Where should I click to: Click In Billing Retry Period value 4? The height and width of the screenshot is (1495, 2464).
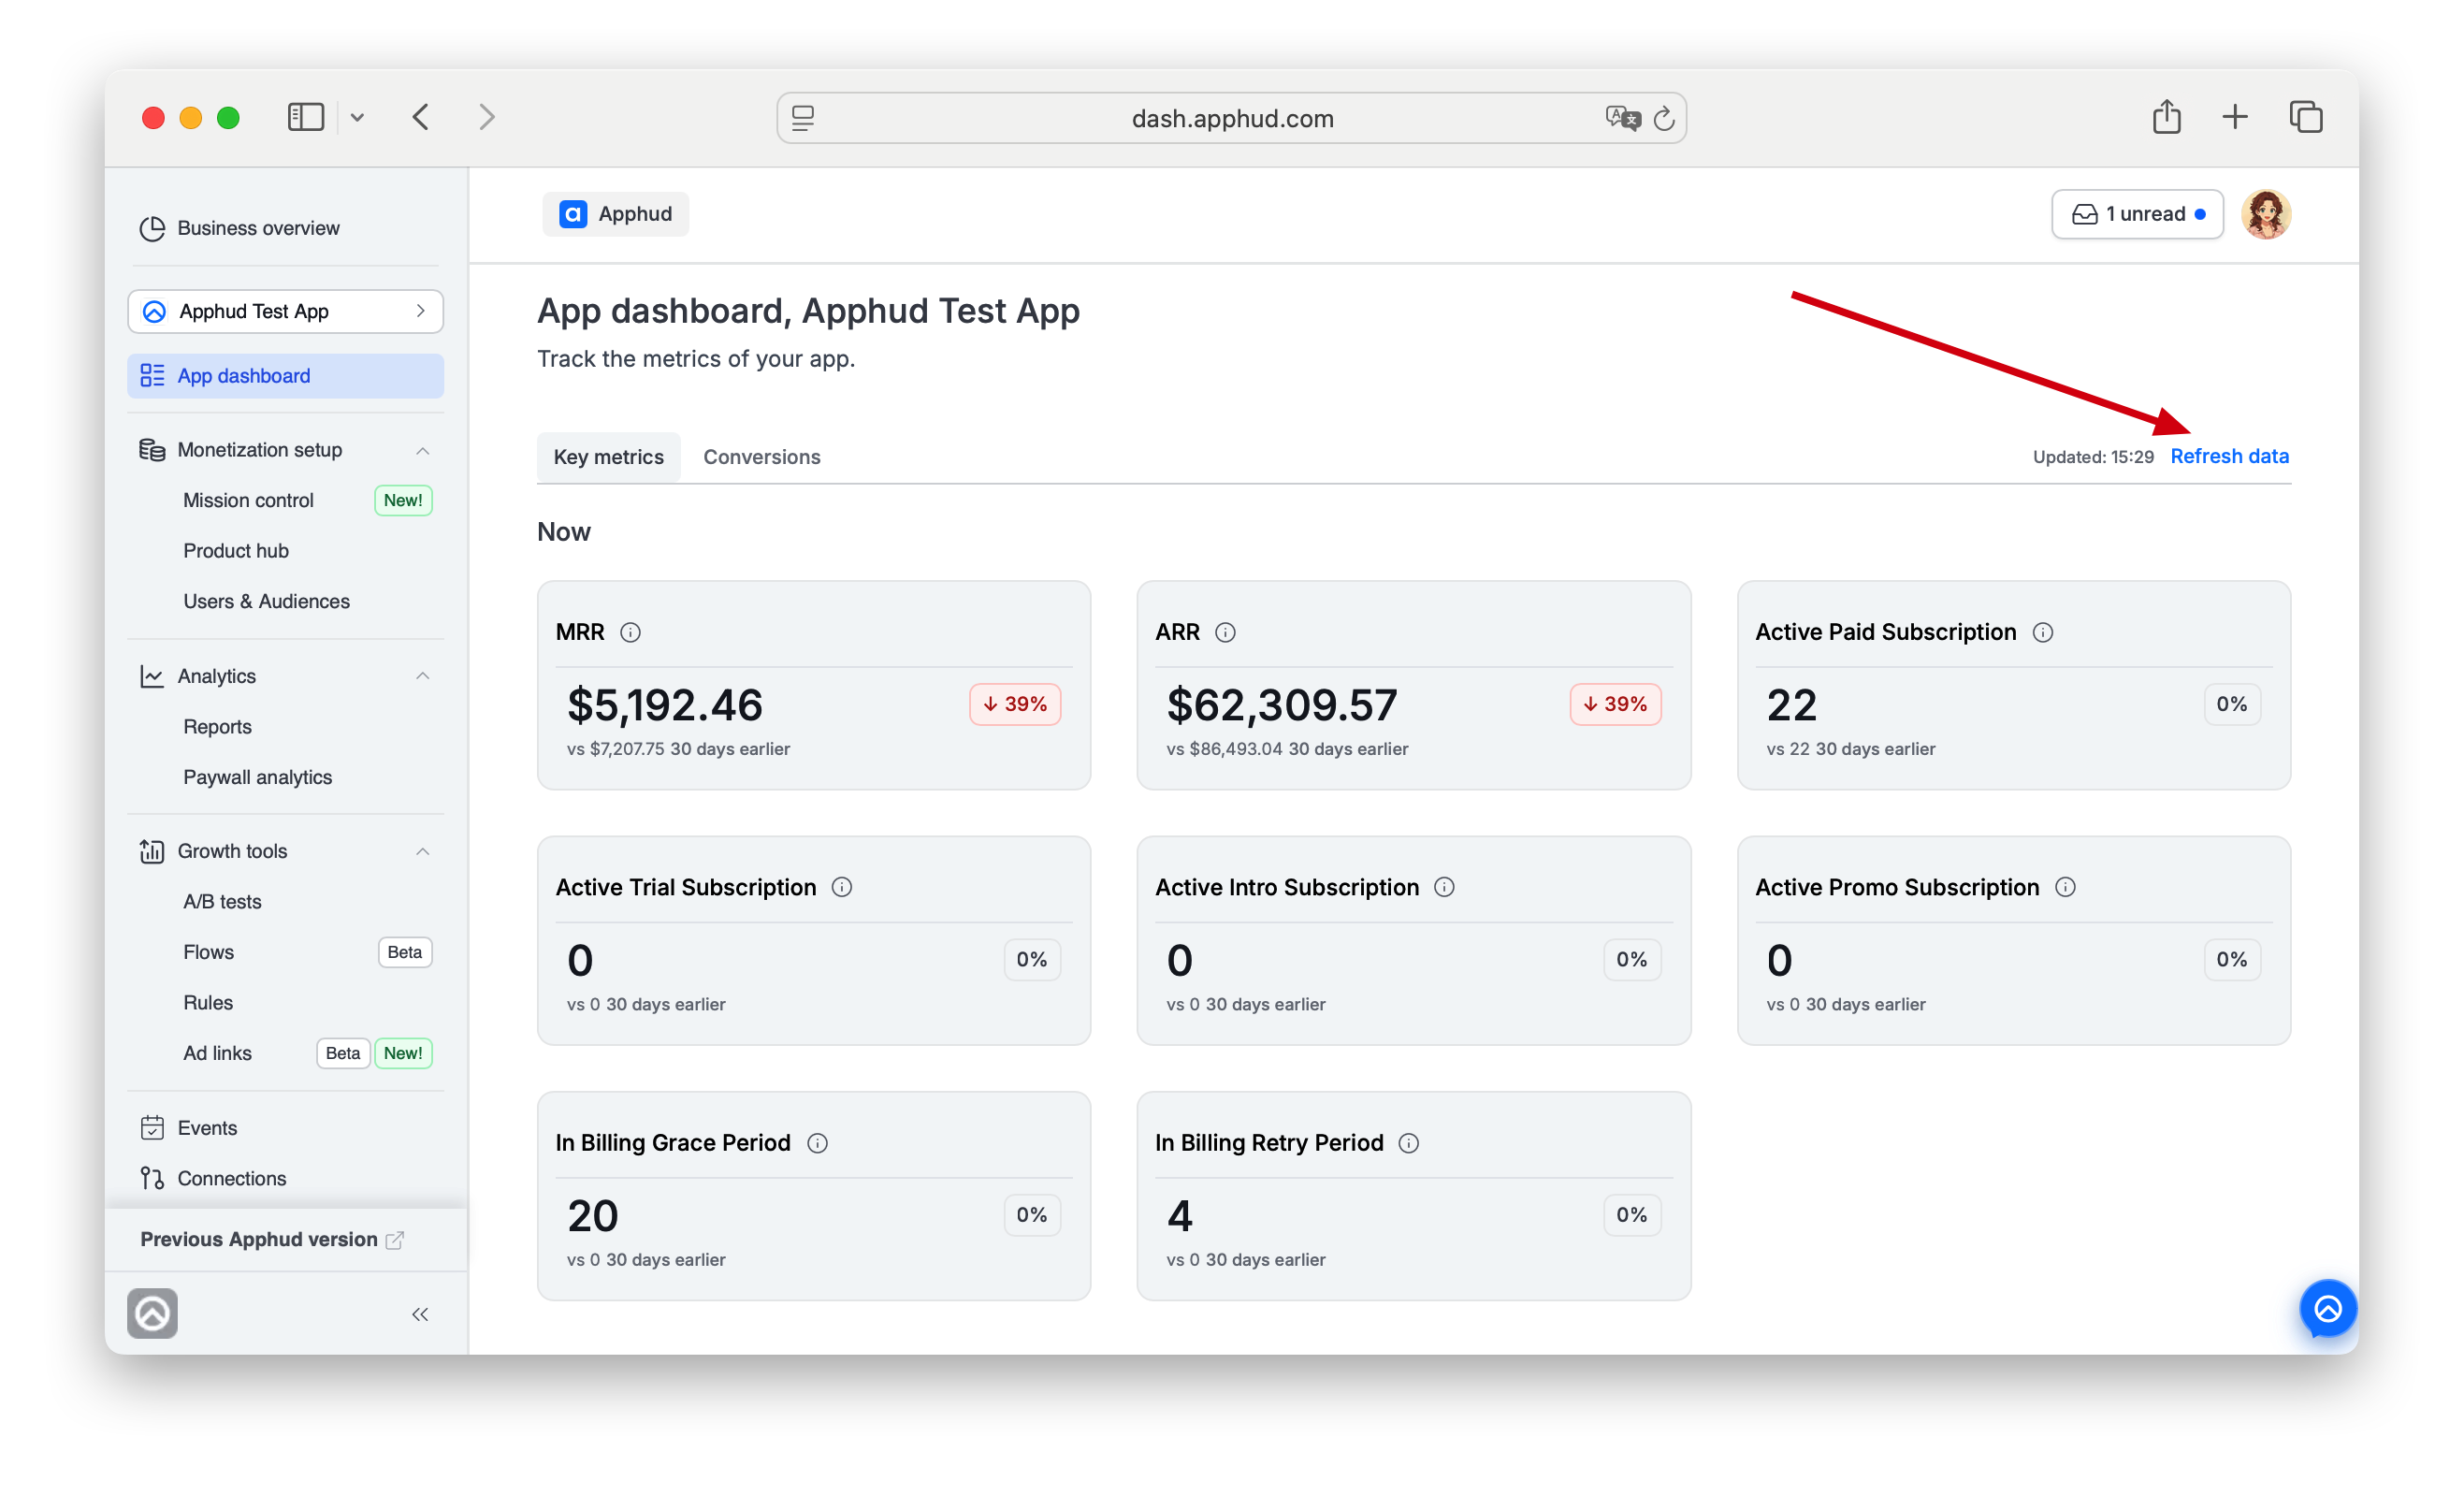(1180, 1216)
